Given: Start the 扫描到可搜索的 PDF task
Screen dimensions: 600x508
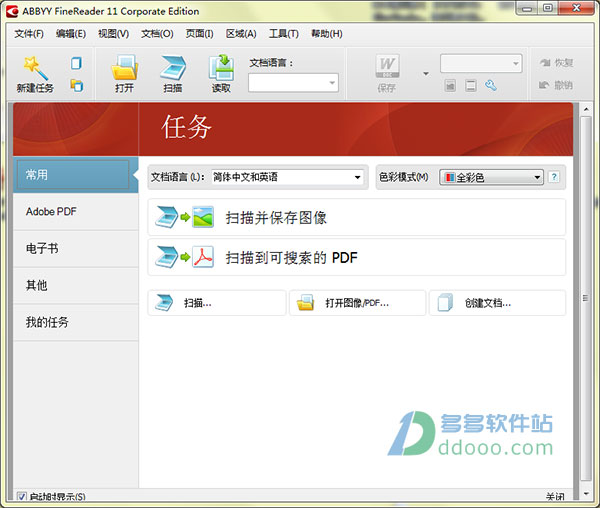Looking at the screenshot, I should point(357,257).
